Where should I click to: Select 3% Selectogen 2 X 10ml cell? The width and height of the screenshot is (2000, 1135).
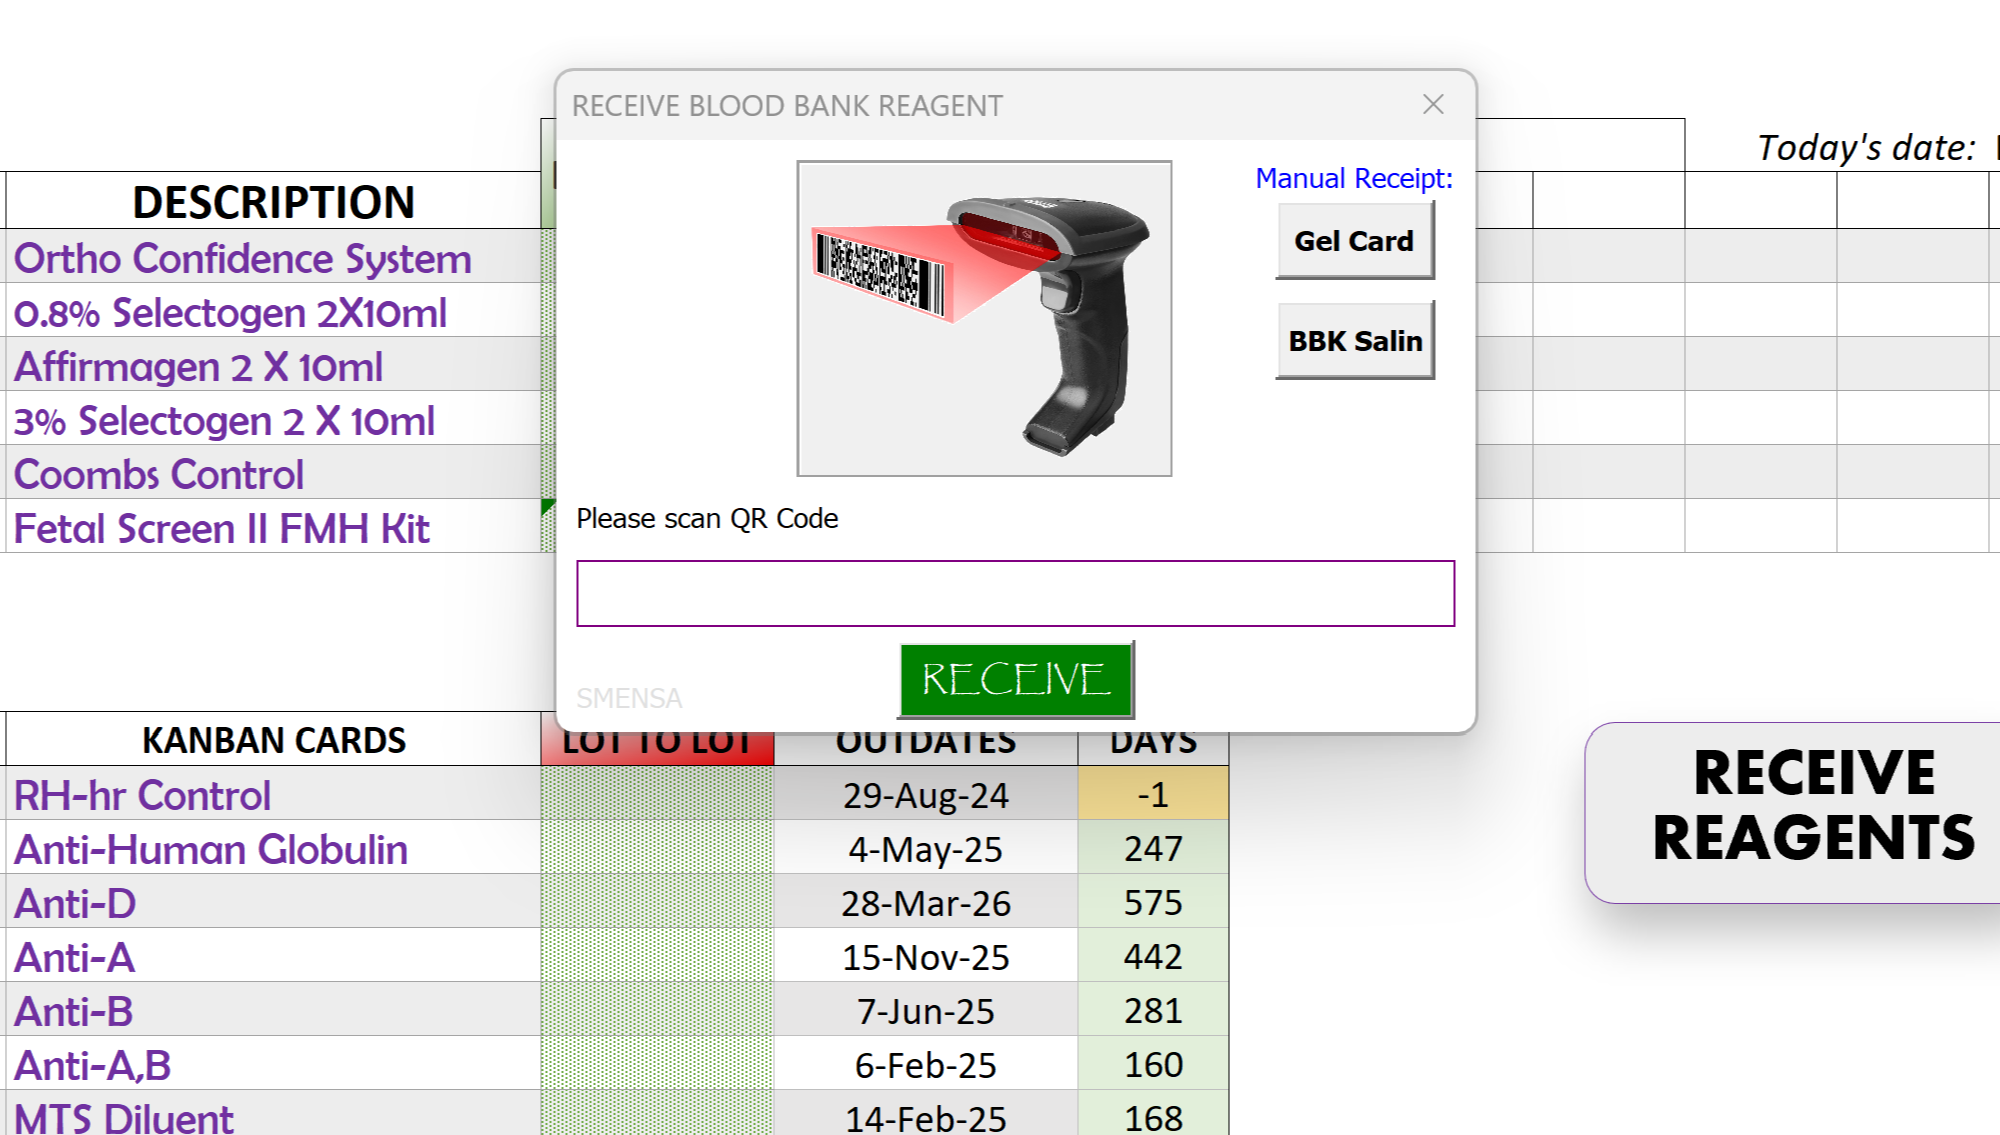pyautogui.click(x=224, y=421)
